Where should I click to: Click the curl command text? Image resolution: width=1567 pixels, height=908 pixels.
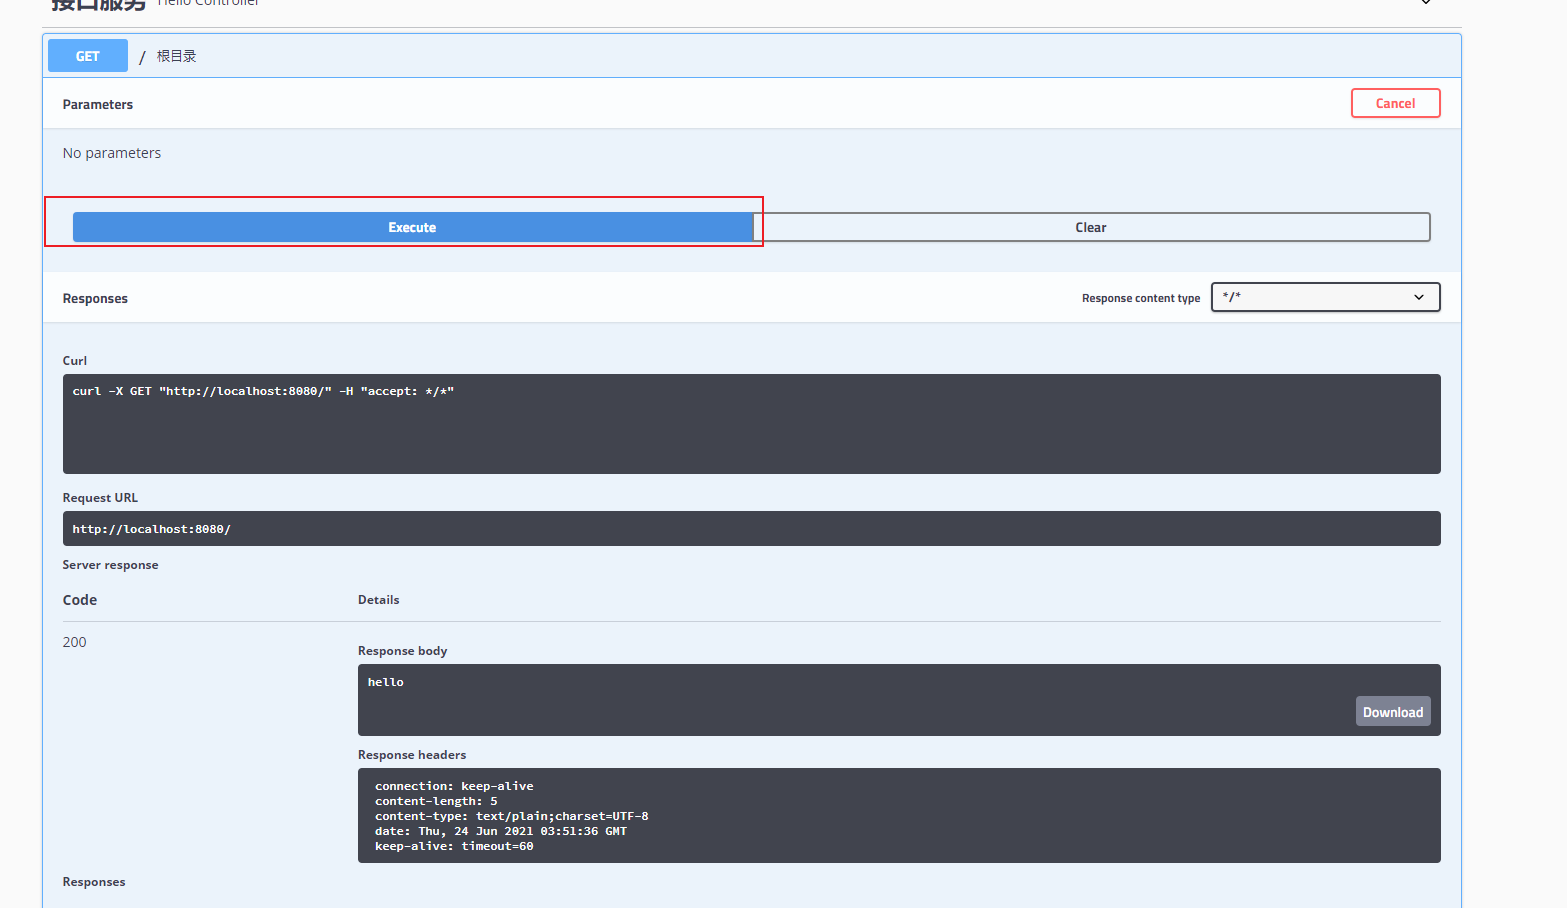[x=263, y=391]
